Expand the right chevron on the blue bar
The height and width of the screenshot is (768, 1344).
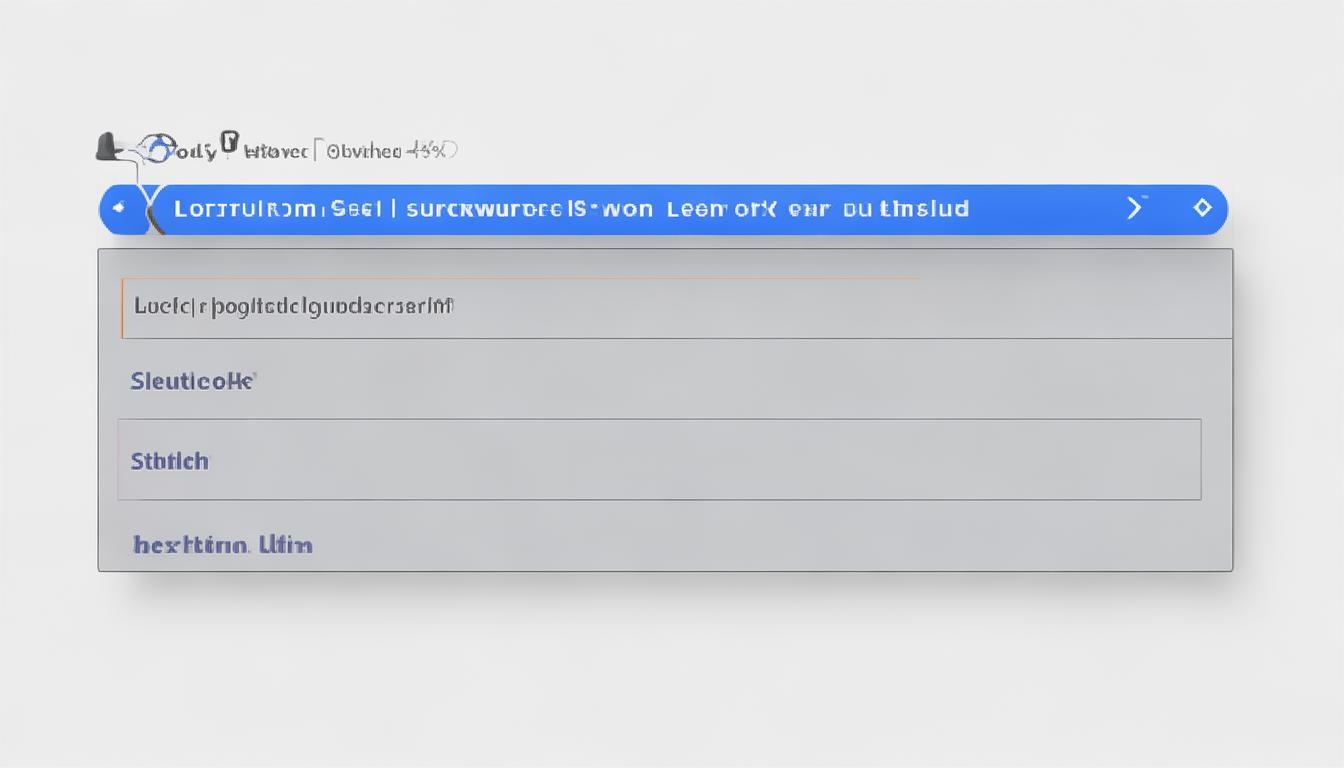point(1135,208)
